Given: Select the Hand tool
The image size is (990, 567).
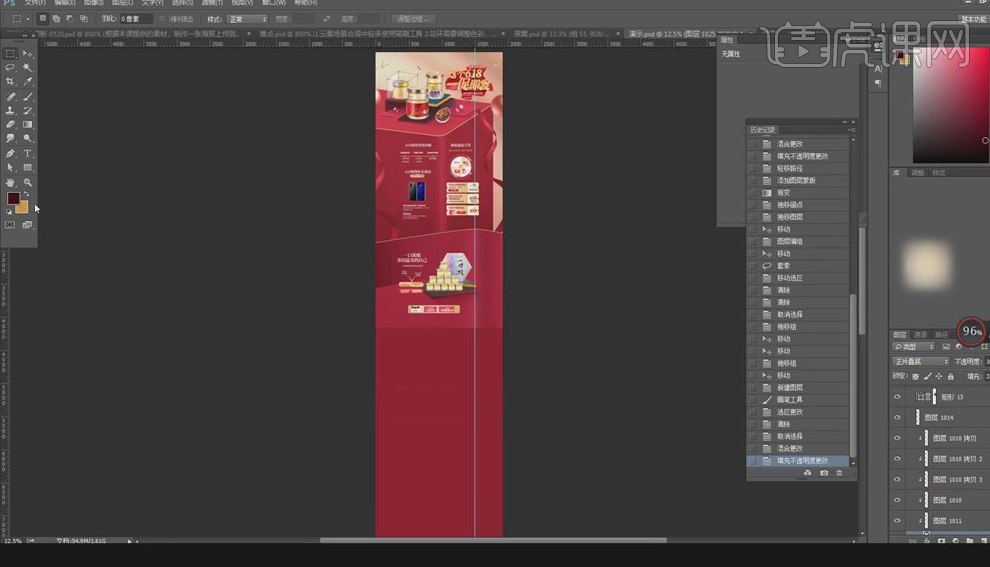Looking at the screenshot, I should (x=11, y=182).
